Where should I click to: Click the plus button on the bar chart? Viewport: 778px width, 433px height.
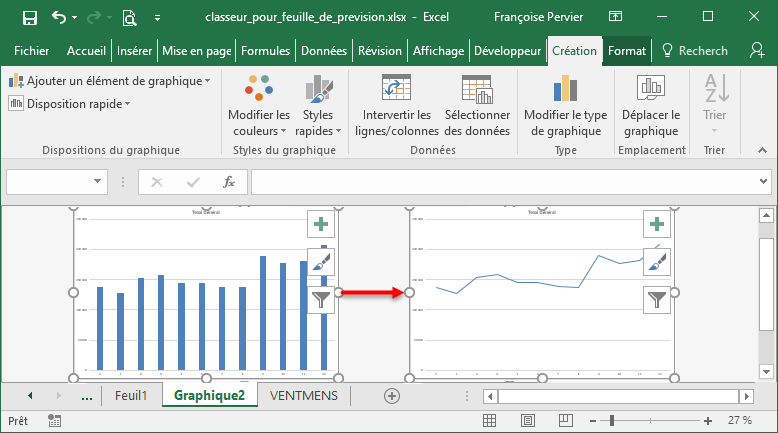pyautogui.click(x=320, y=225)
